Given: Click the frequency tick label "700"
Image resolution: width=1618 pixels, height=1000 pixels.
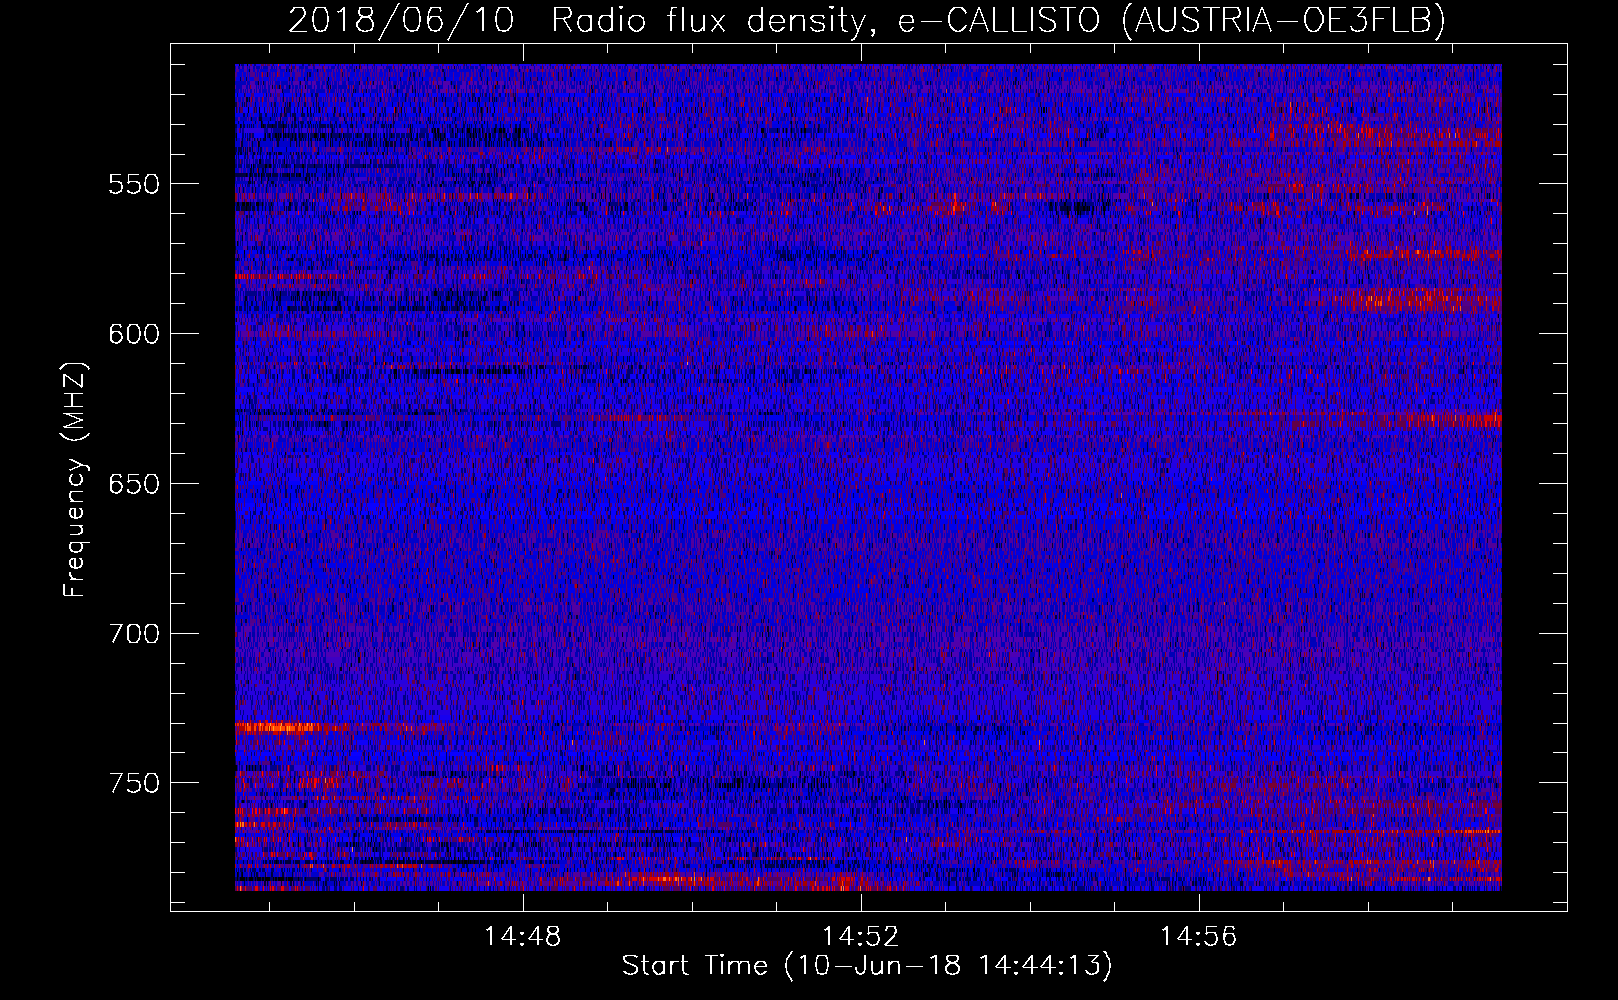Looking at the screenshot, I should click(133, 634).
